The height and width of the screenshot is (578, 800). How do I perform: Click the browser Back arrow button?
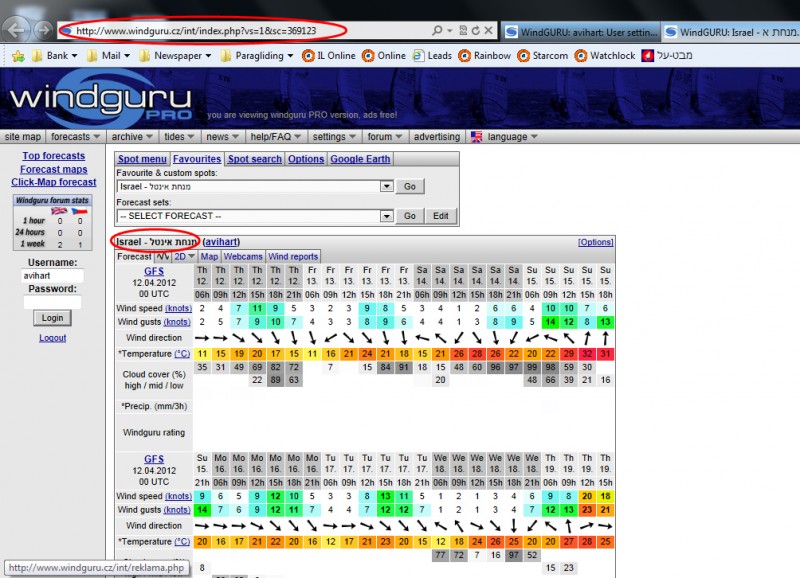point(15,30)
